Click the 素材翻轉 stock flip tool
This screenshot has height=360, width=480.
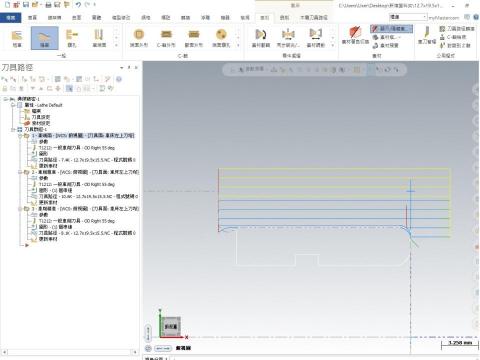(261, 38)
